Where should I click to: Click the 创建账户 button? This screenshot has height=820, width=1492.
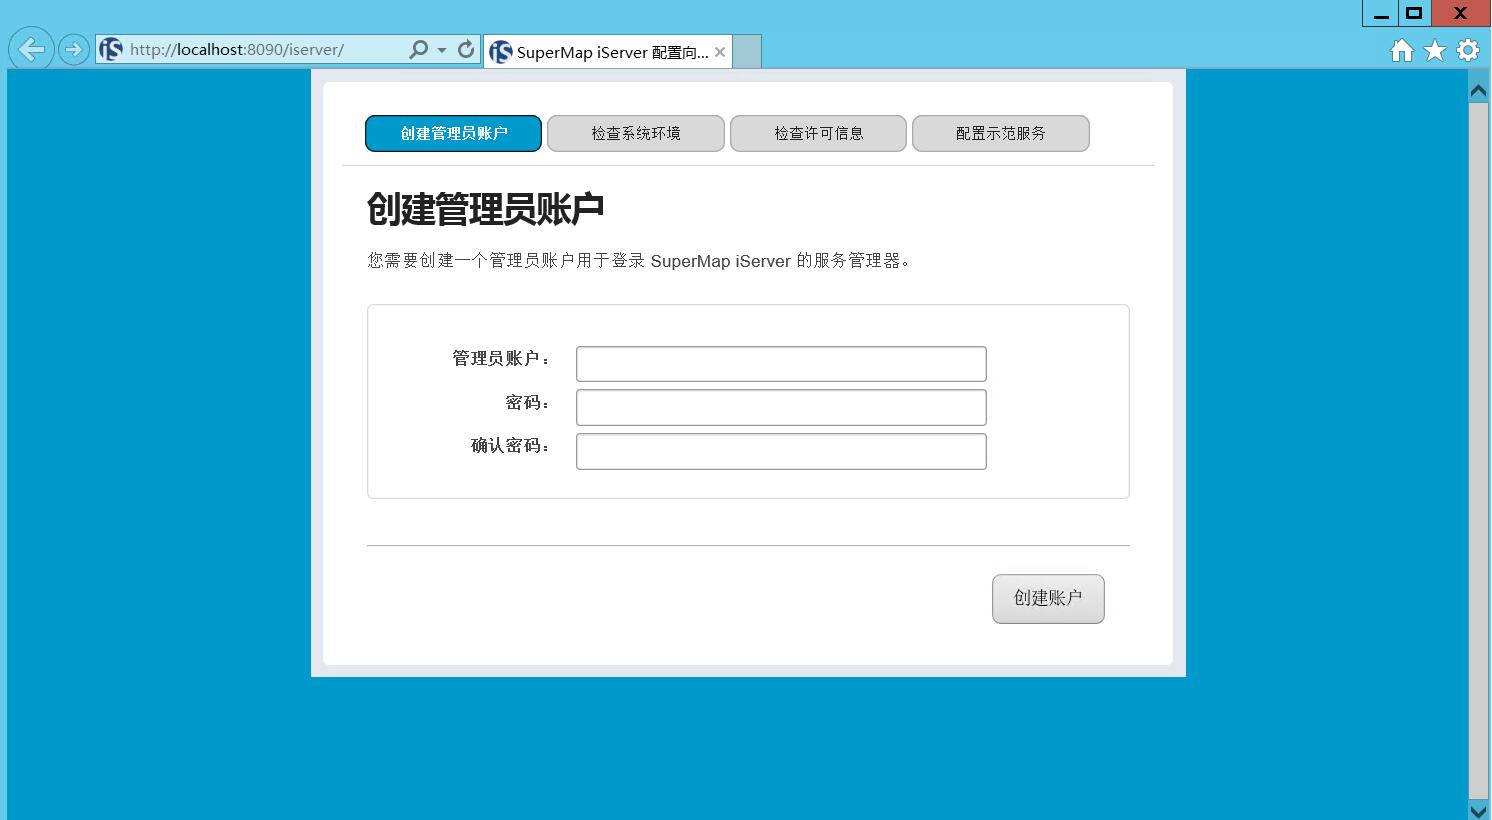1048,598
